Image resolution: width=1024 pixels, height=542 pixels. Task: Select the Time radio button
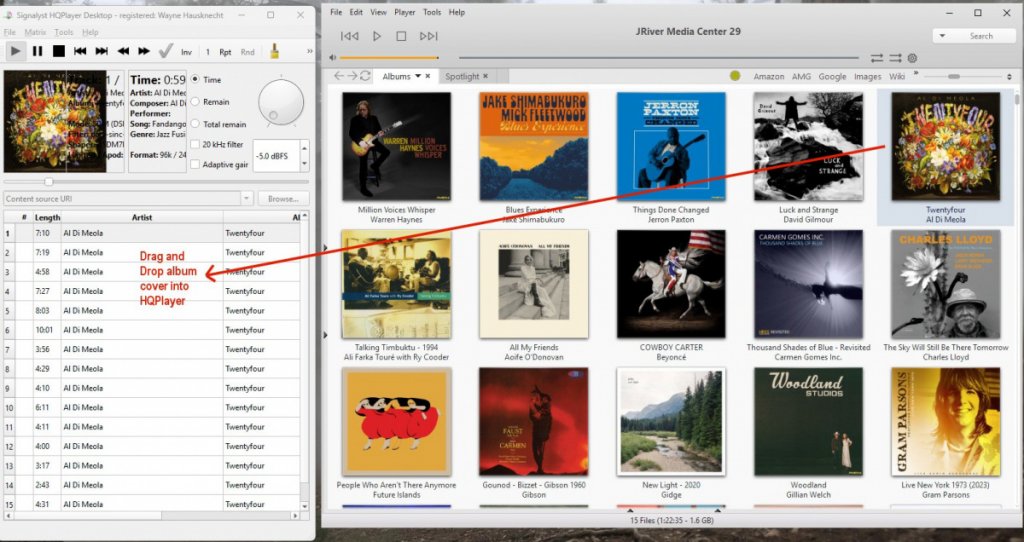pyautogui.click(x=195, y=79)
